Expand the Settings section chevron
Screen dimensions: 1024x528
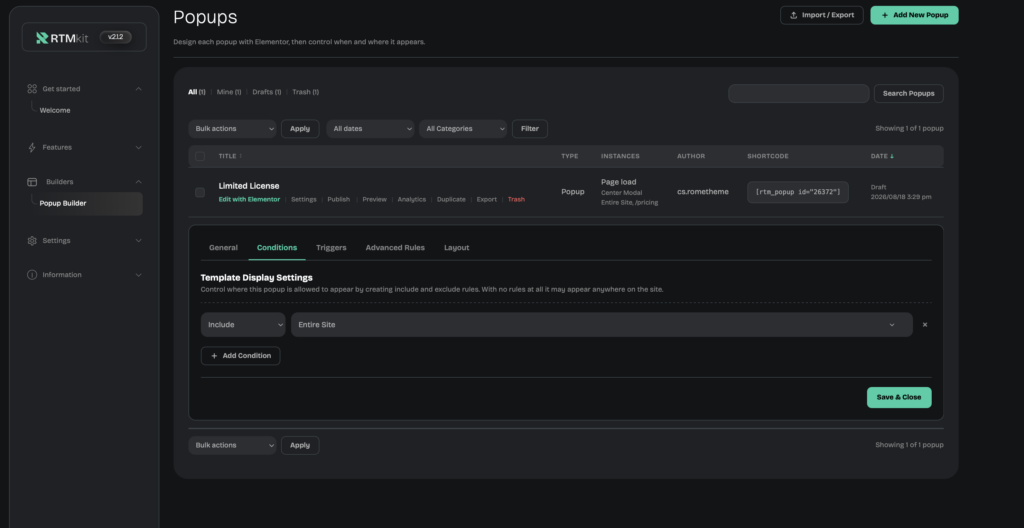138,240
